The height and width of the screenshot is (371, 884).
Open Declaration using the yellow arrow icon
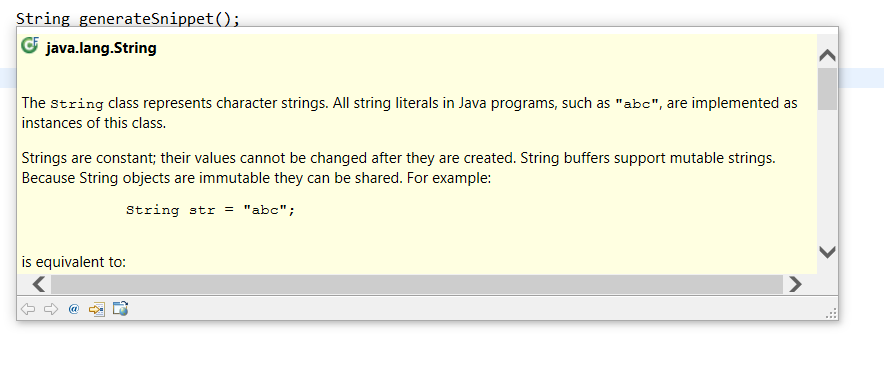click(97, 309)
